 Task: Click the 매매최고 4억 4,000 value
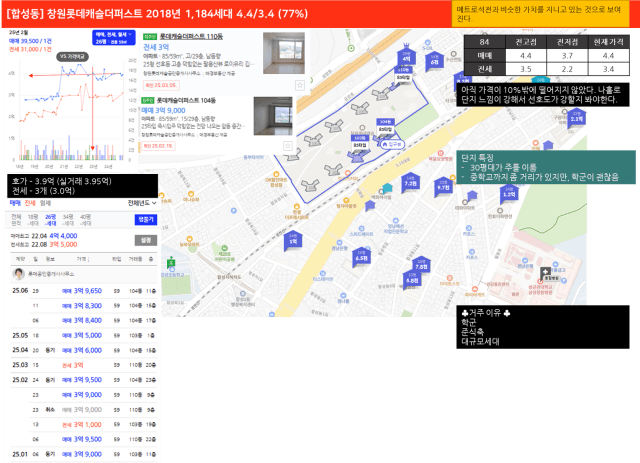coord(63,236)
